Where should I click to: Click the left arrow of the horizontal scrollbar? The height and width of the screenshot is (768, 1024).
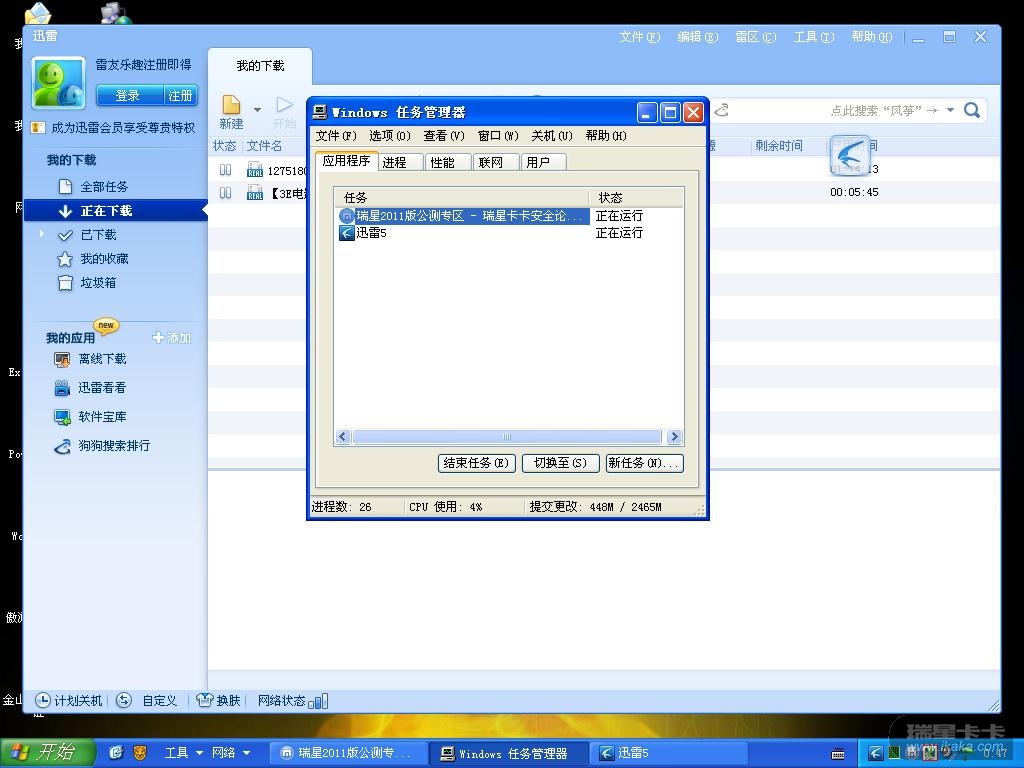coord(344,436)
